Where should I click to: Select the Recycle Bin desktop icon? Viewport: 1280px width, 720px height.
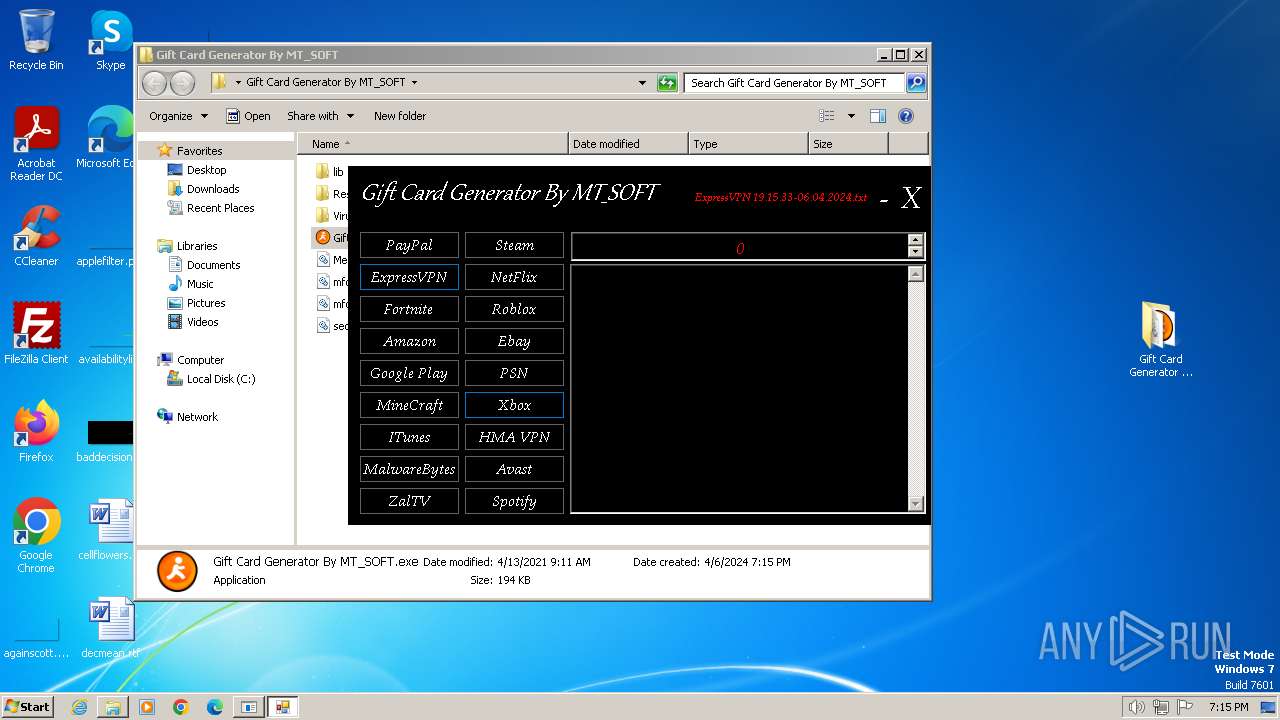[36, 40]
